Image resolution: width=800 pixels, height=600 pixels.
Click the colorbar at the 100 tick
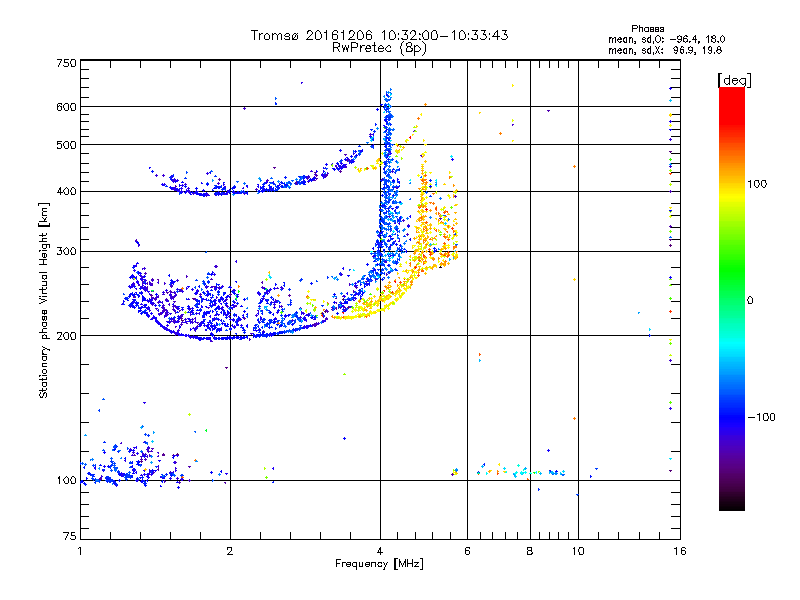point(732,184)
